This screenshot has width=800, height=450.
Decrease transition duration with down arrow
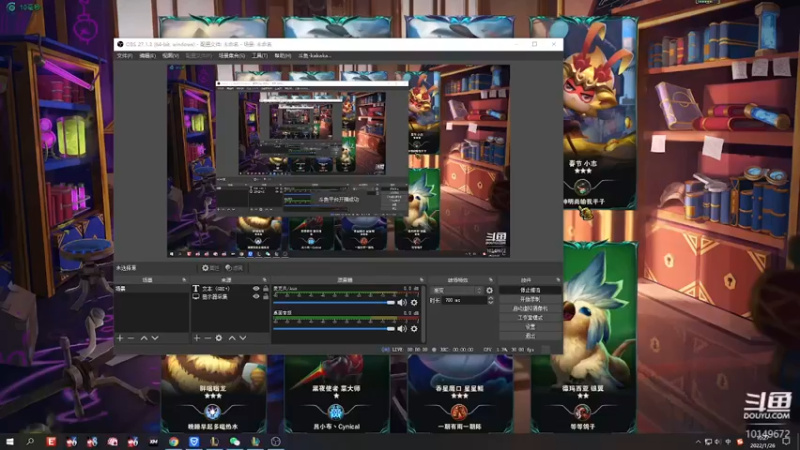[490, 303]
